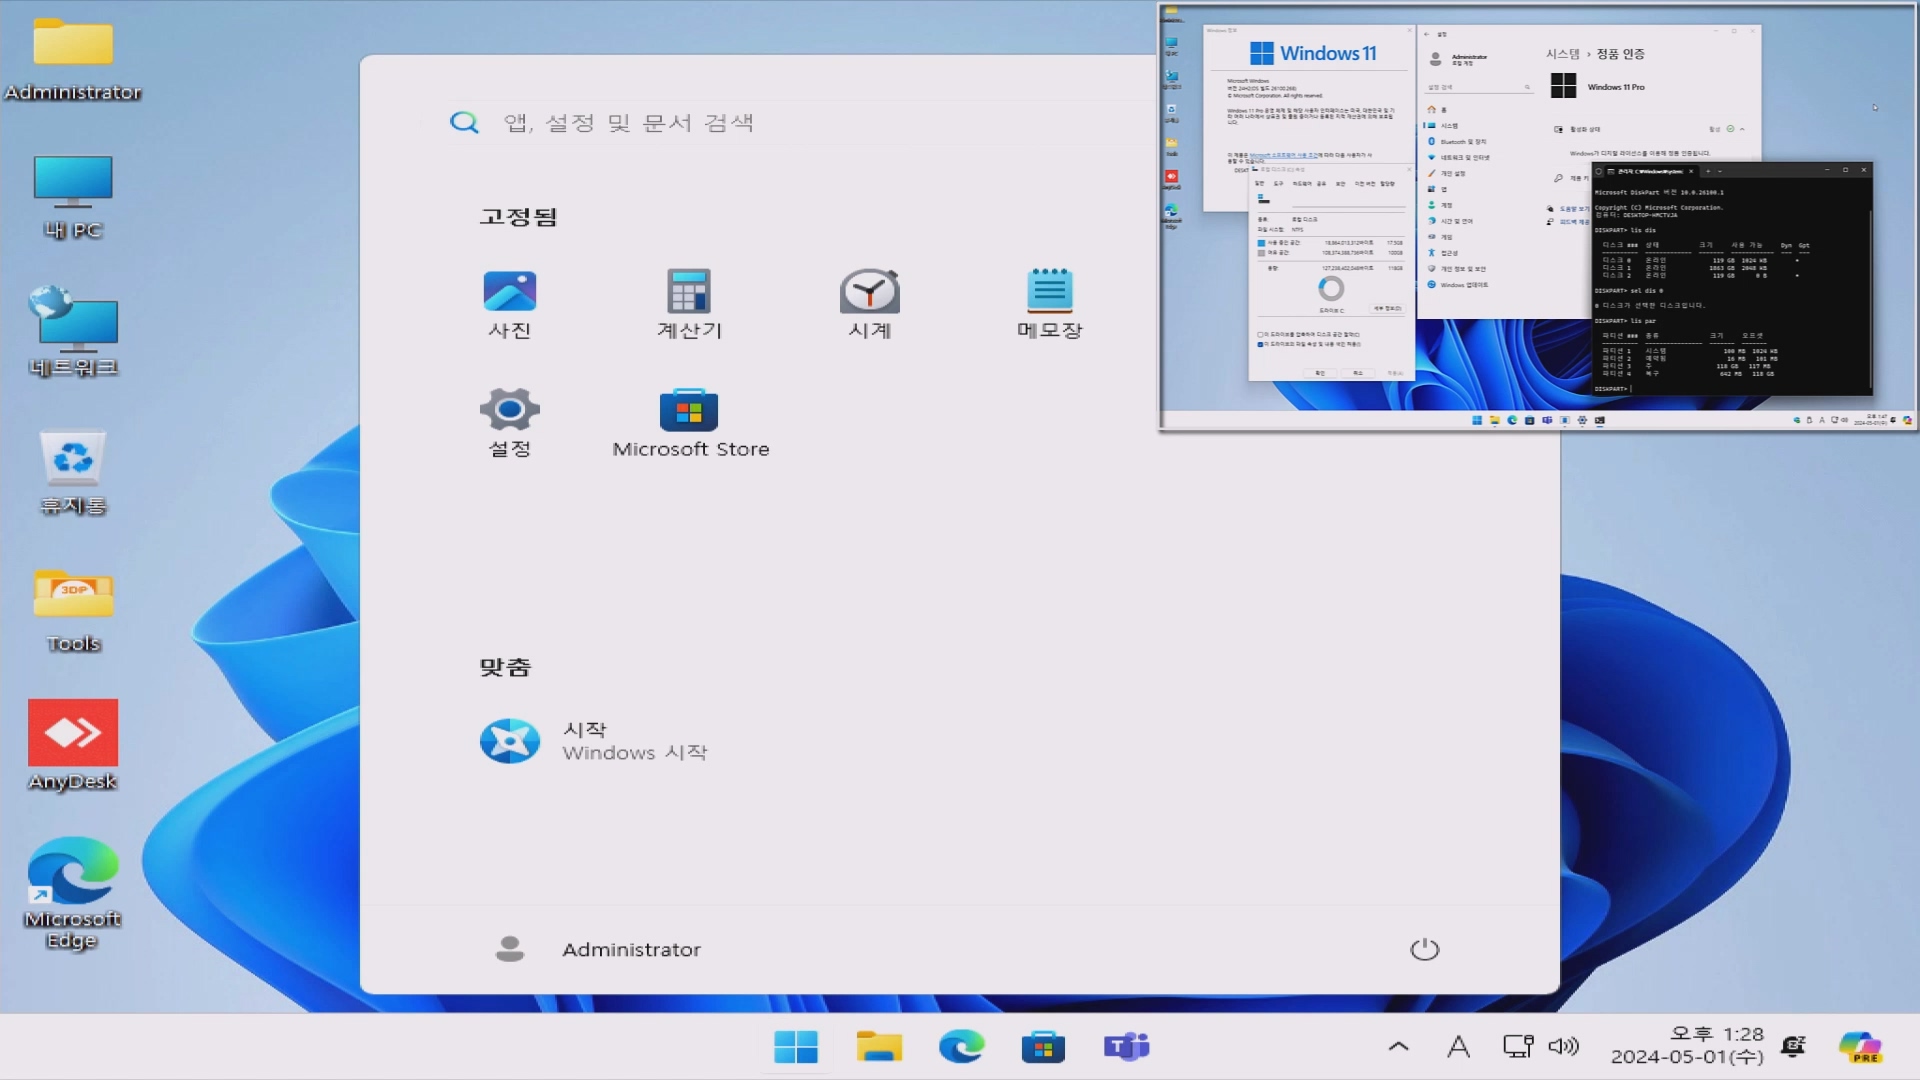Expand the hidden system tray icons chevron
Image resolution: width=1920 pixels, height=1080 pixels.
[x=1398, y=1047]
